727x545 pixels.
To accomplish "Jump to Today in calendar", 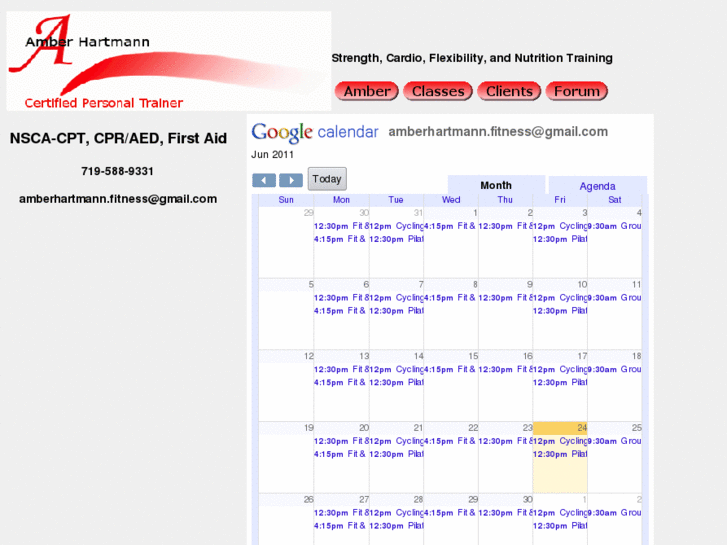I will [x=327, y=179].
